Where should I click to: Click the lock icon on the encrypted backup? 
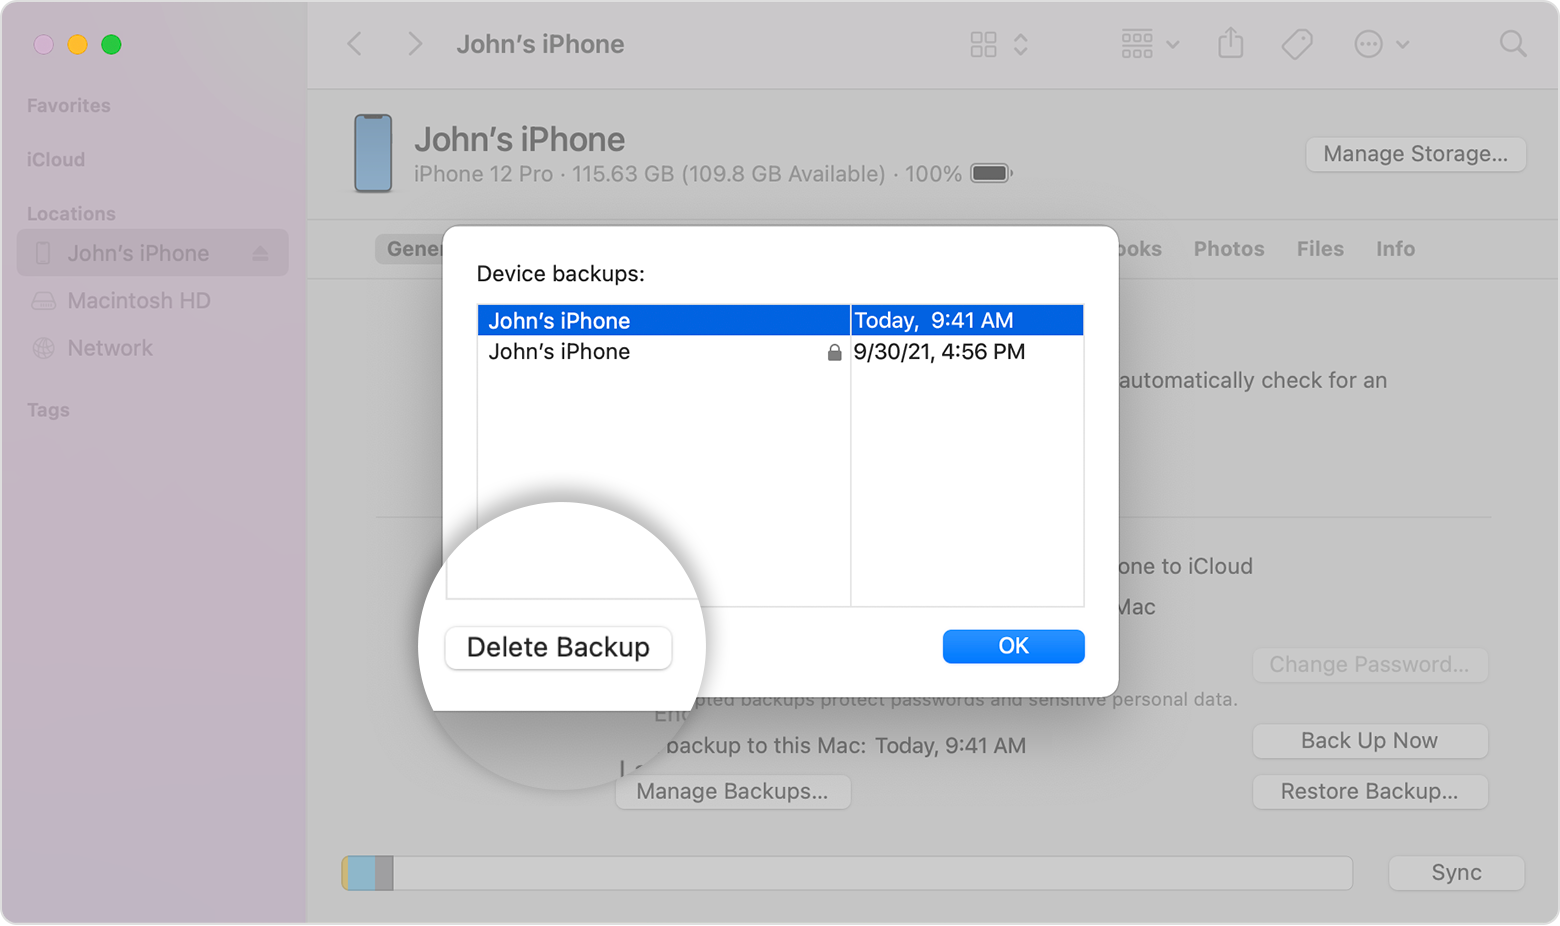[x=833, y=352]
